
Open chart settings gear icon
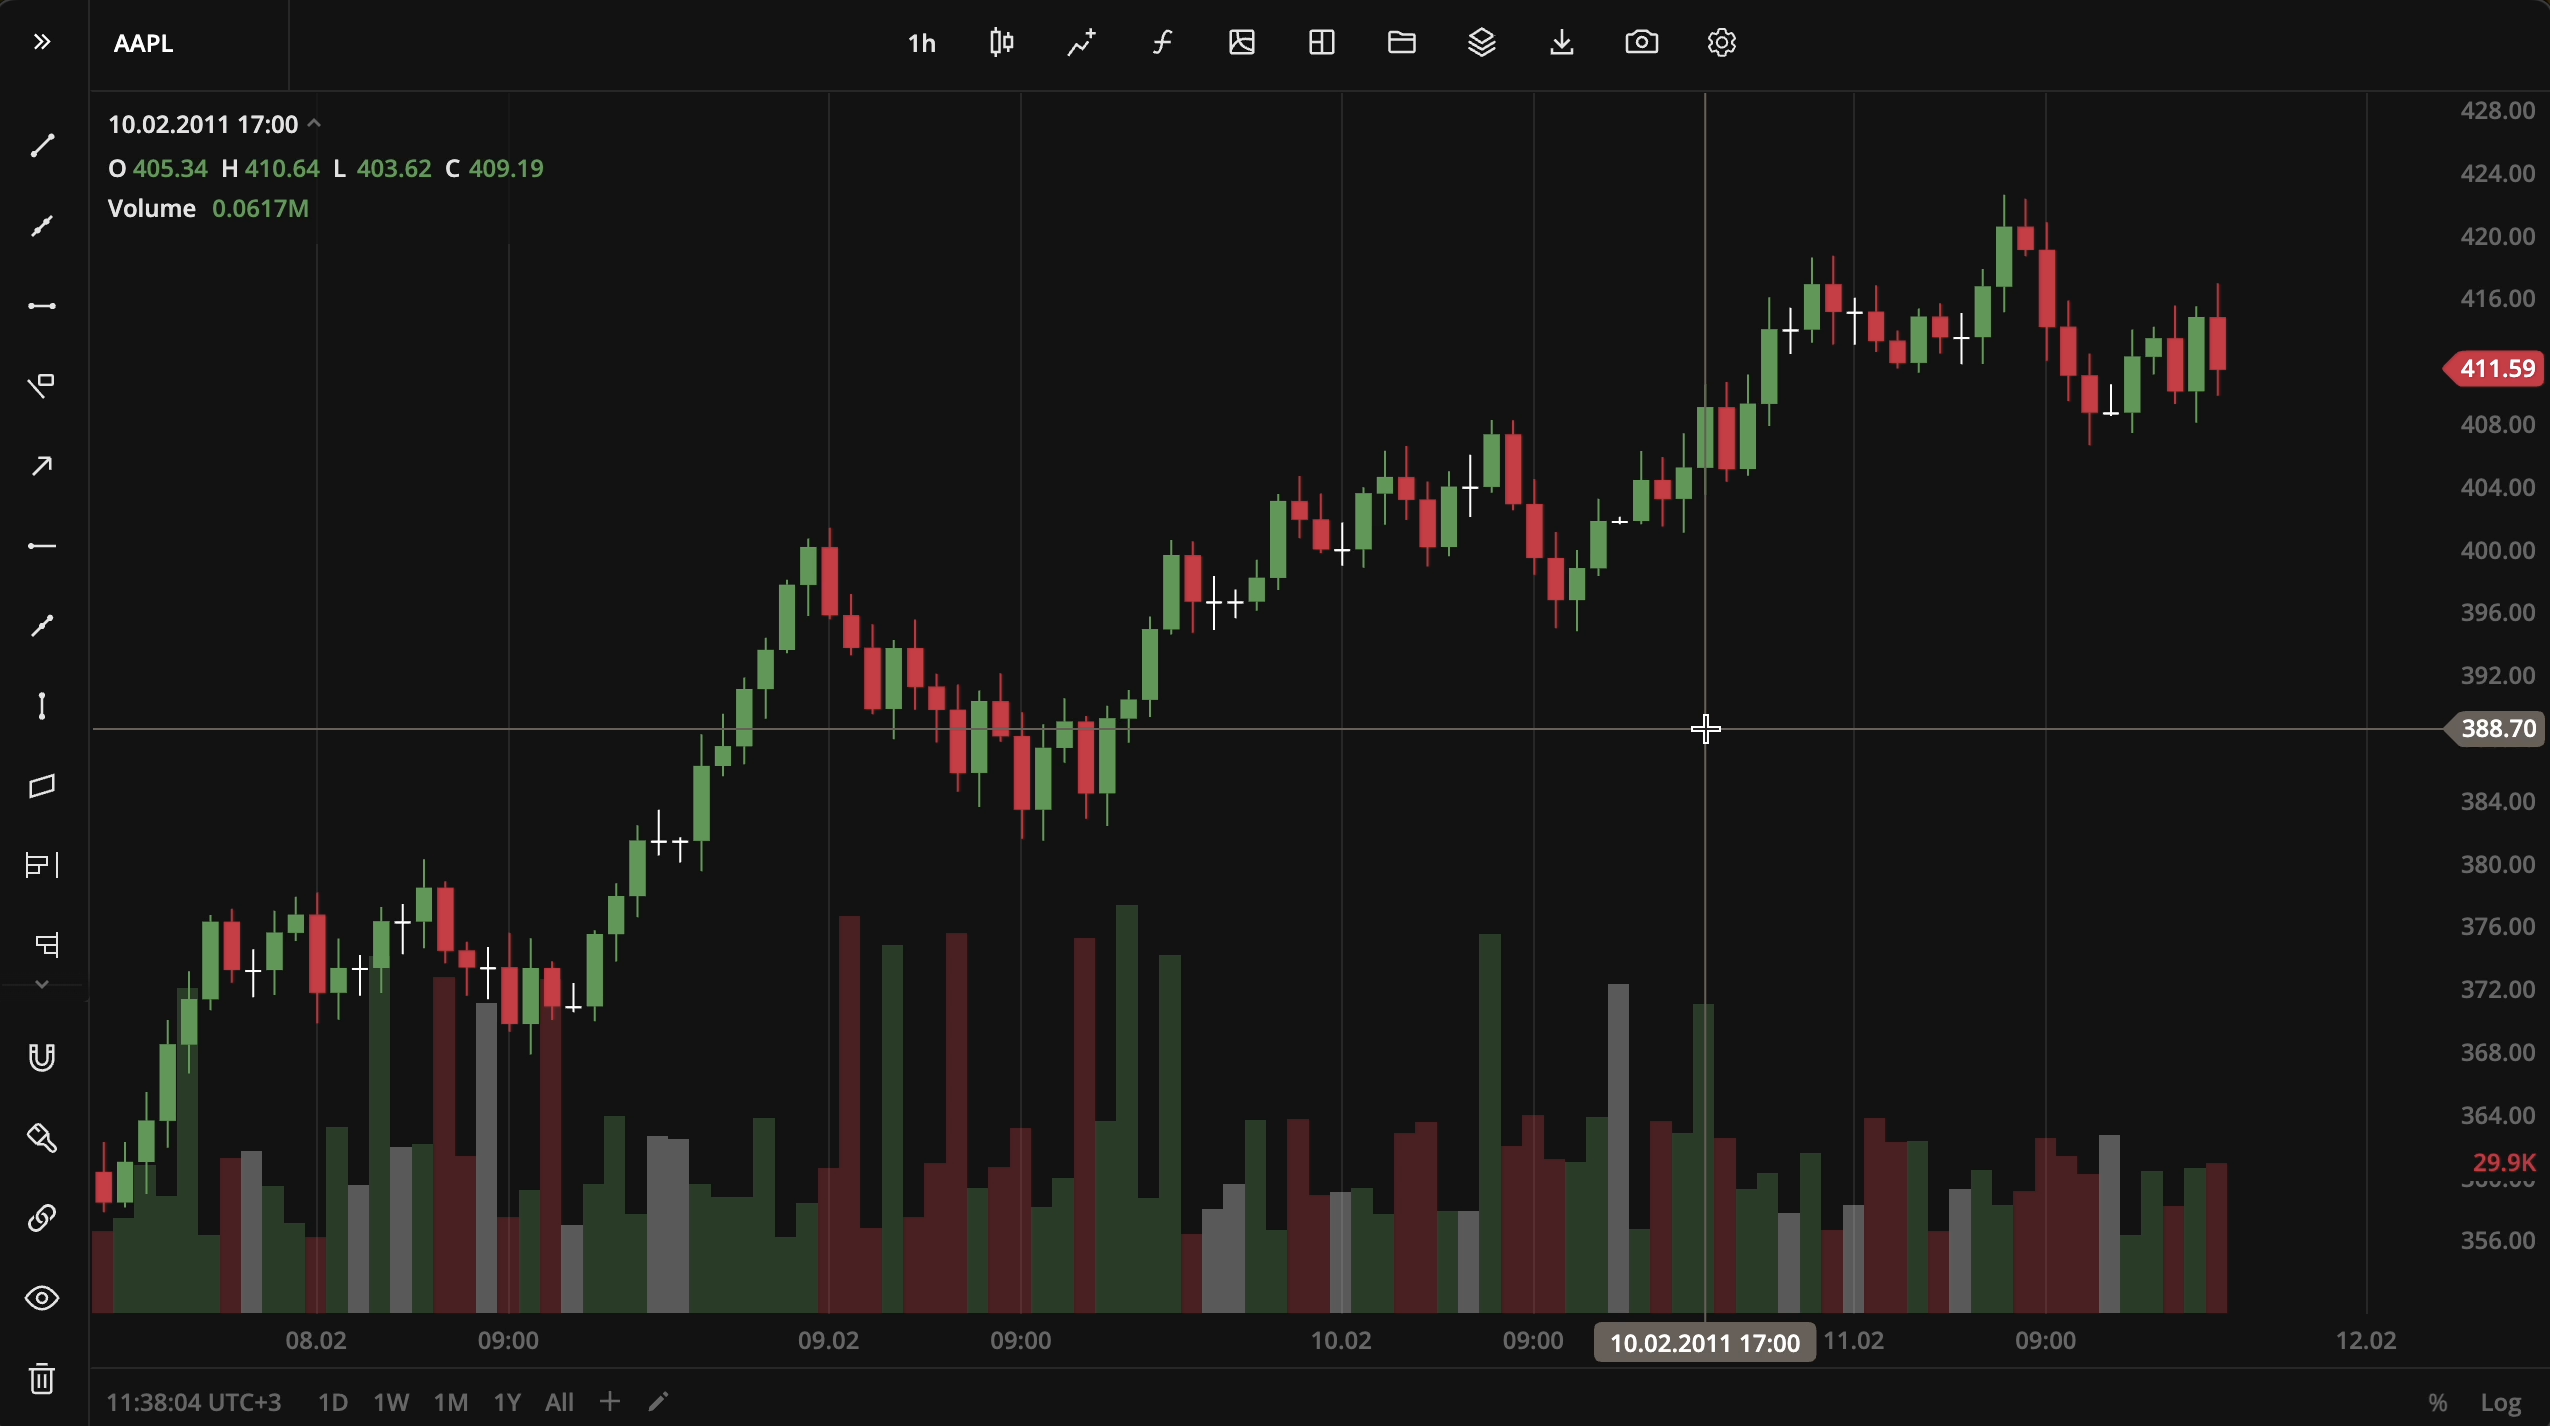pos(1721,42)
